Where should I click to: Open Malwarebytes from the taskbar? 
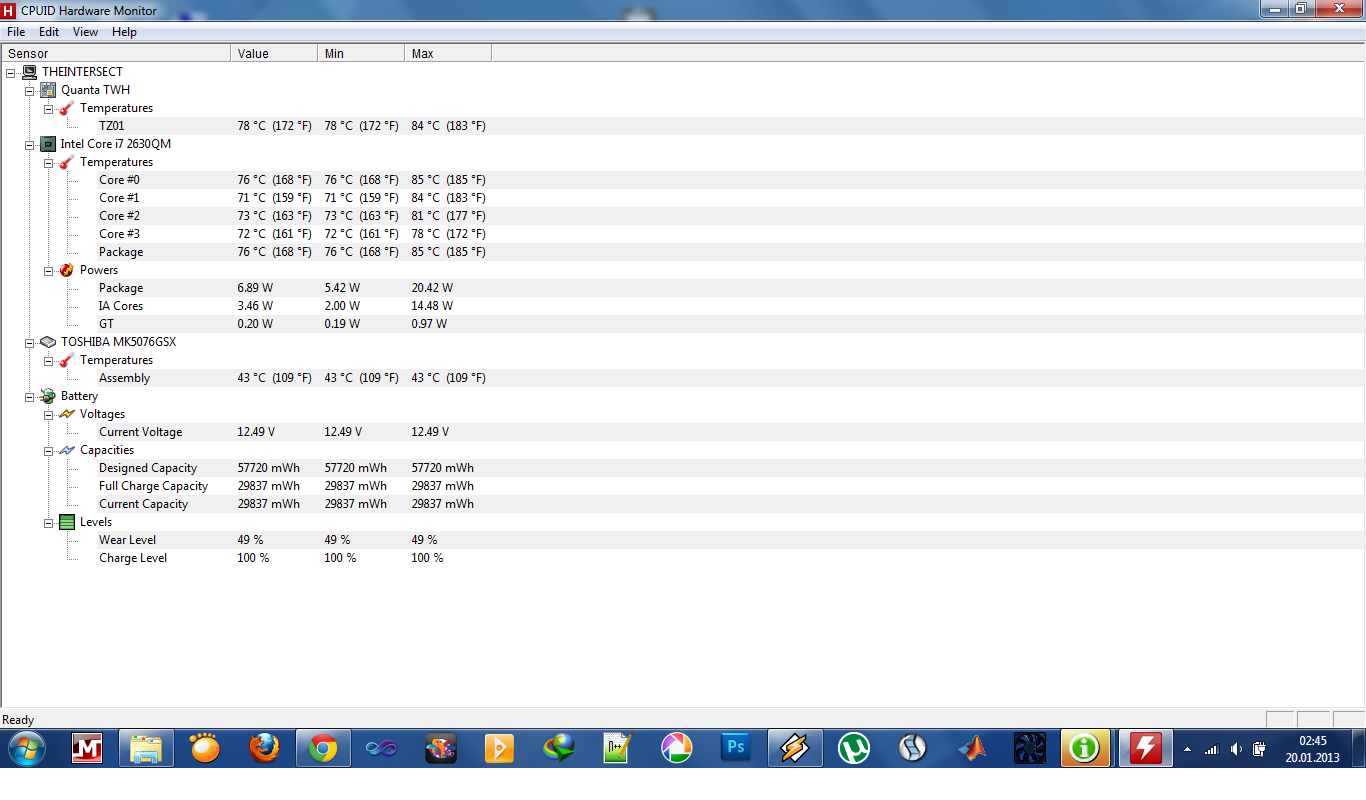pyautogui.click(x=88, y=748)
